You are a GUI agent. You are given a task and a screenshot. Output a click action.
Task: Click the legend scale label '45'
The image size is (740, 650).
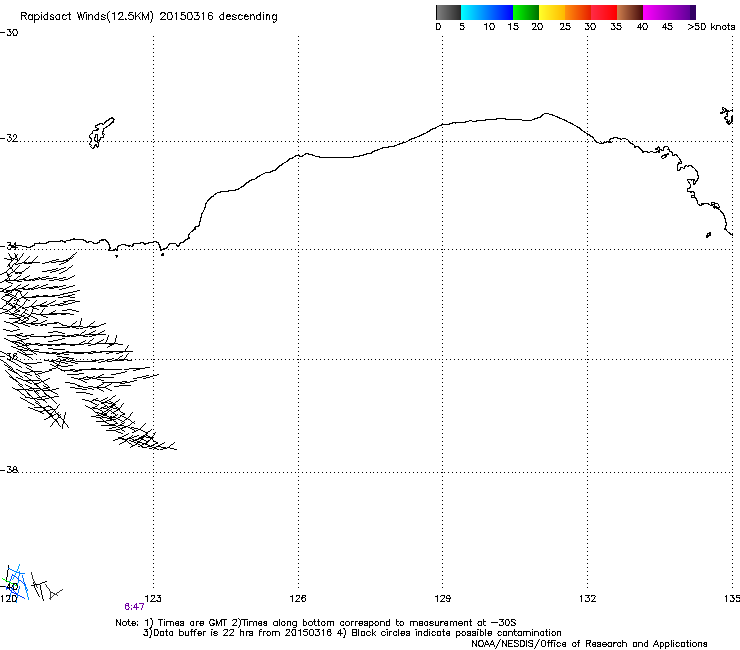pos(667,27)
